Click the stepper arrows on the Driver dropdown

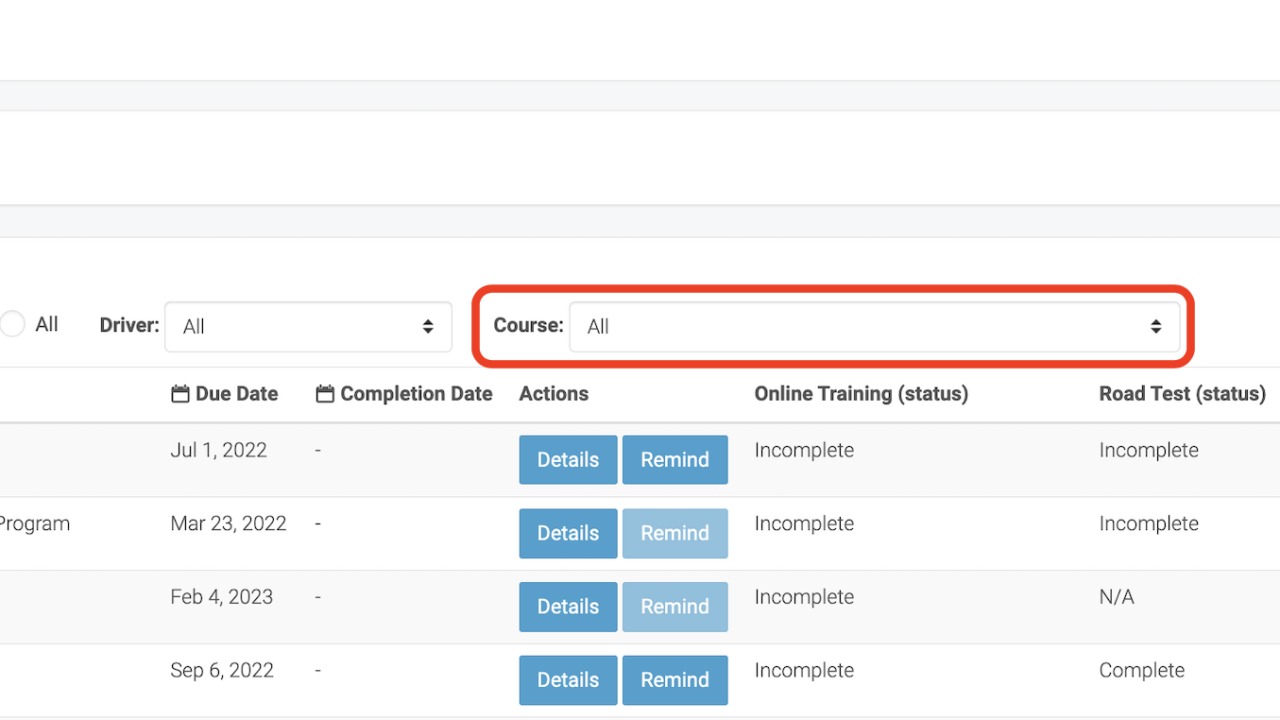pyautogui.click(x=429, y=326)
